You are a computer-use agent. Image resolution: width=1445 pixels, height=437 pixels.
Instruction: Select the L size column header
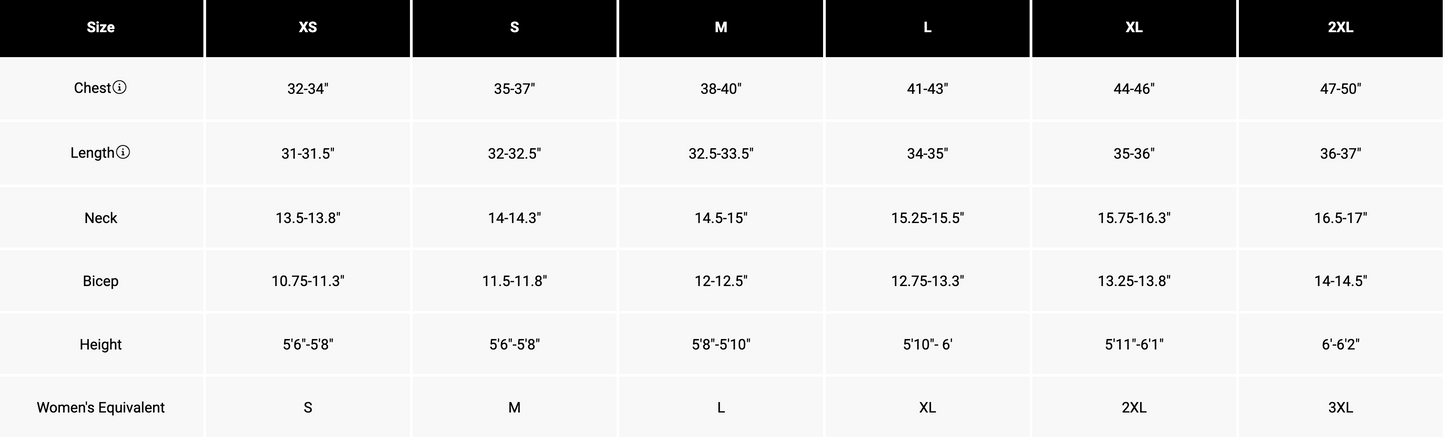[927, 28]
